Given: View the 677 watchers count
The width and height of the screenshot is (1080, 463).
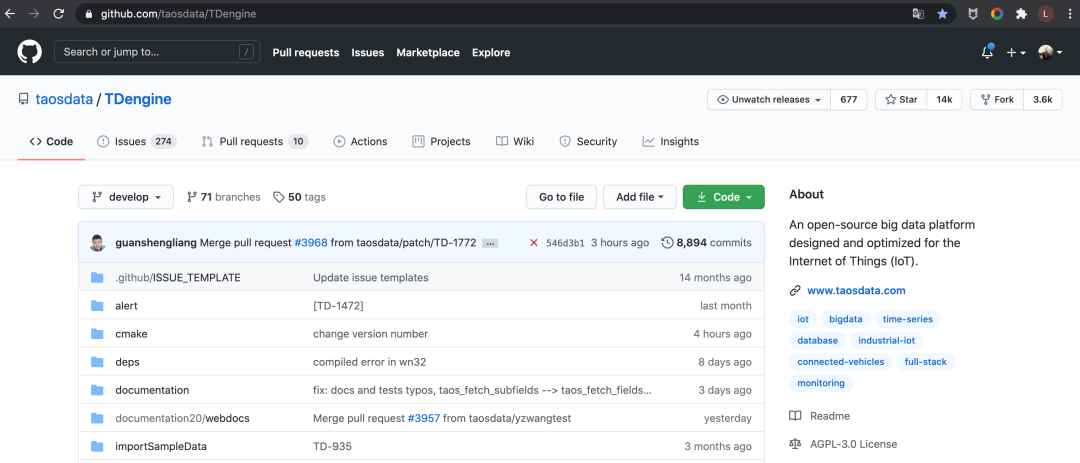Looking at the screenshot, I should 849,99.
